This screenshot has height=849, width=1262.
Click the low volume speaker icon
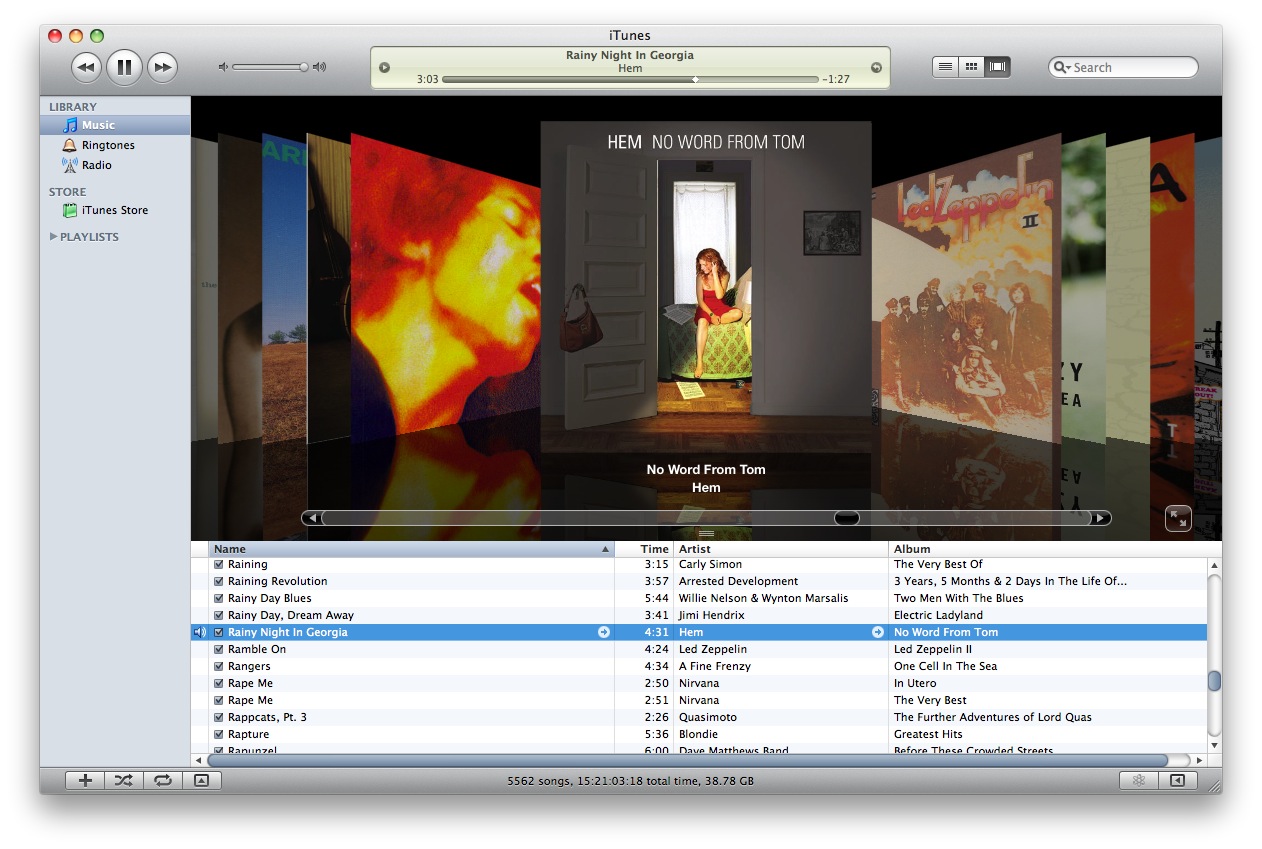point(224,67)
